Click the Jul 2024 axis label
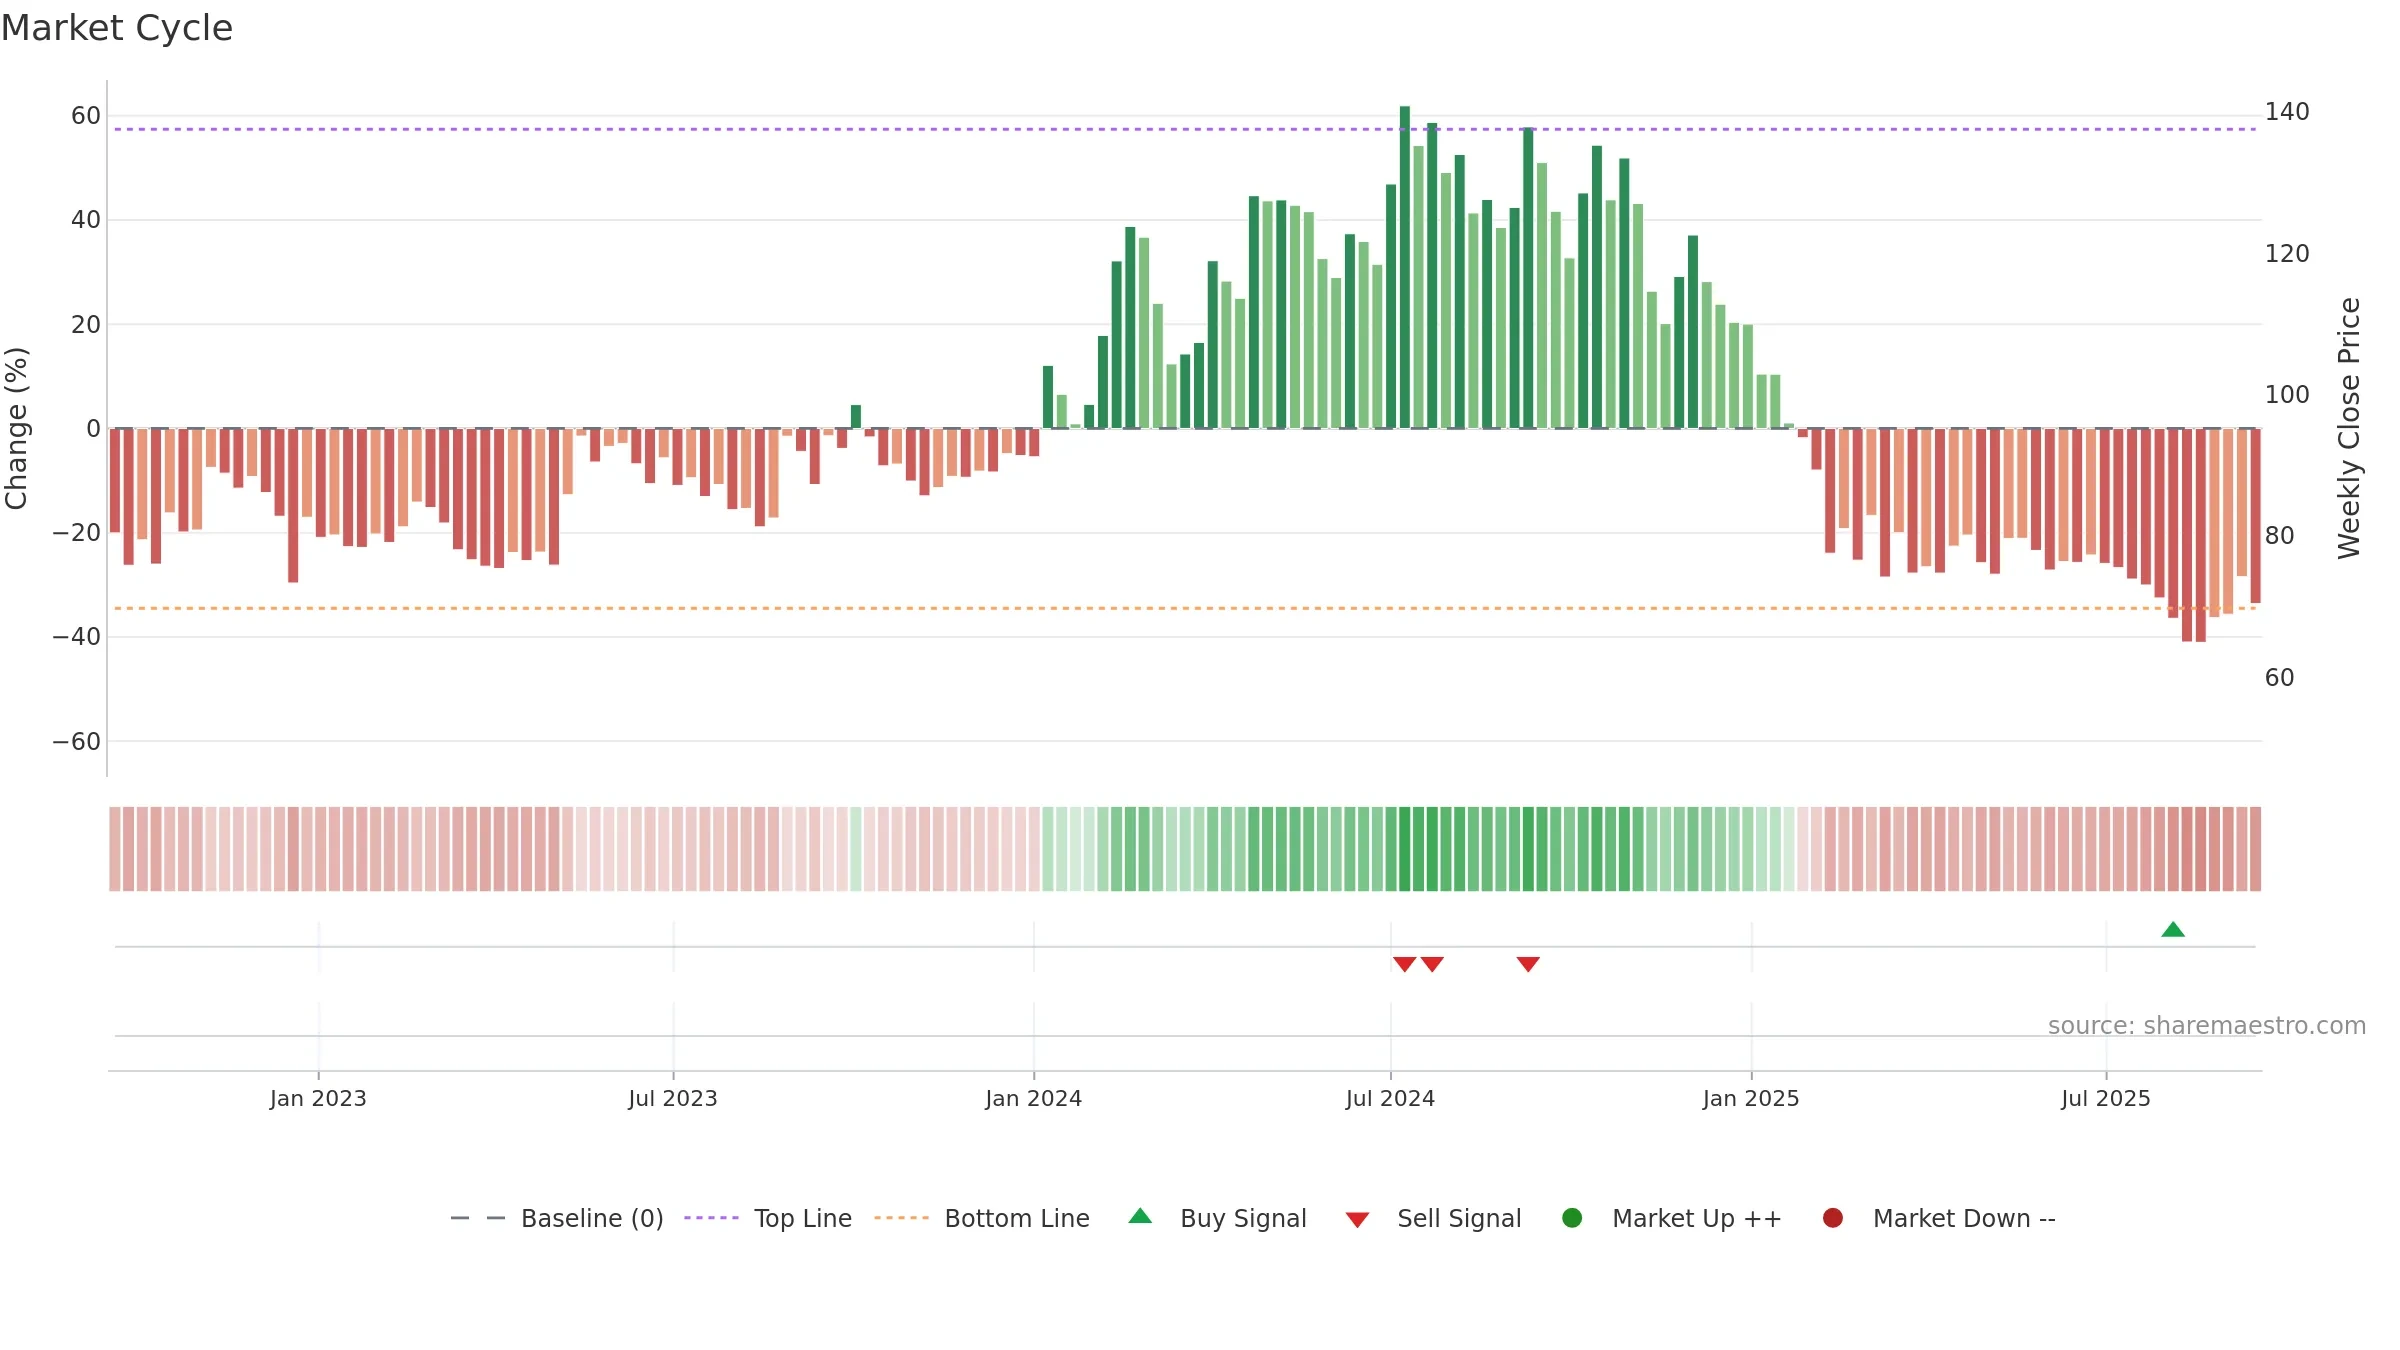Screen dimensions: 2400x1350 click(x=1391, y=1099)
